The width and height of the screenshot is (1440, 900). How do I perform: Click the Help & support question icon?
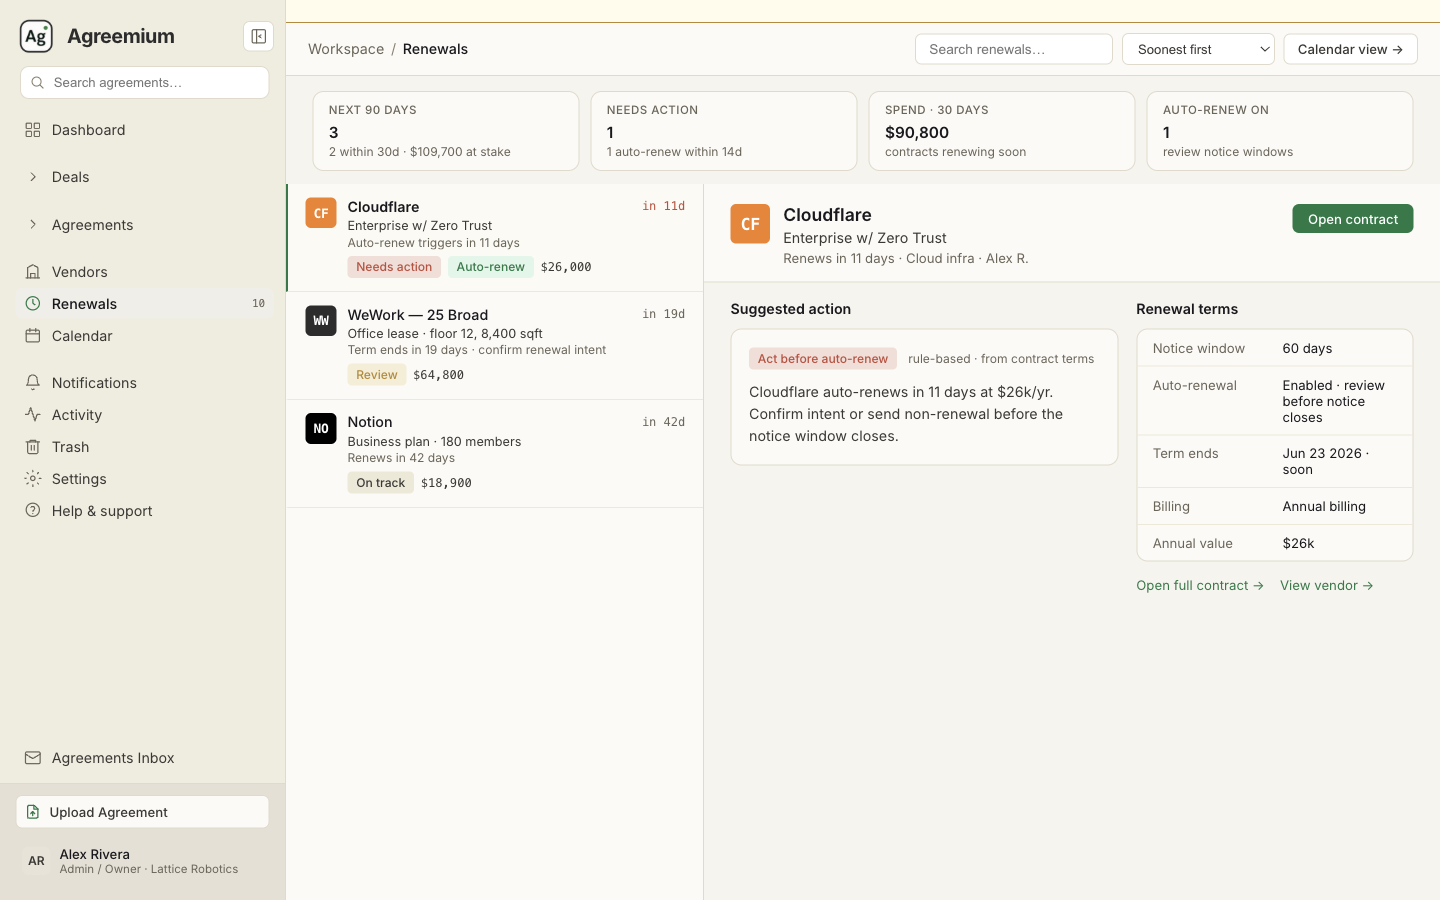[x=33, y=511]
